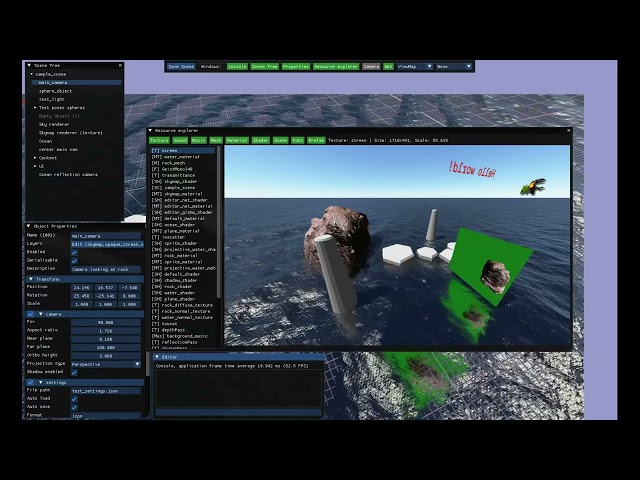Open the ViewMap dropdown
The image size is (640, 480).
tap(414, 67)
